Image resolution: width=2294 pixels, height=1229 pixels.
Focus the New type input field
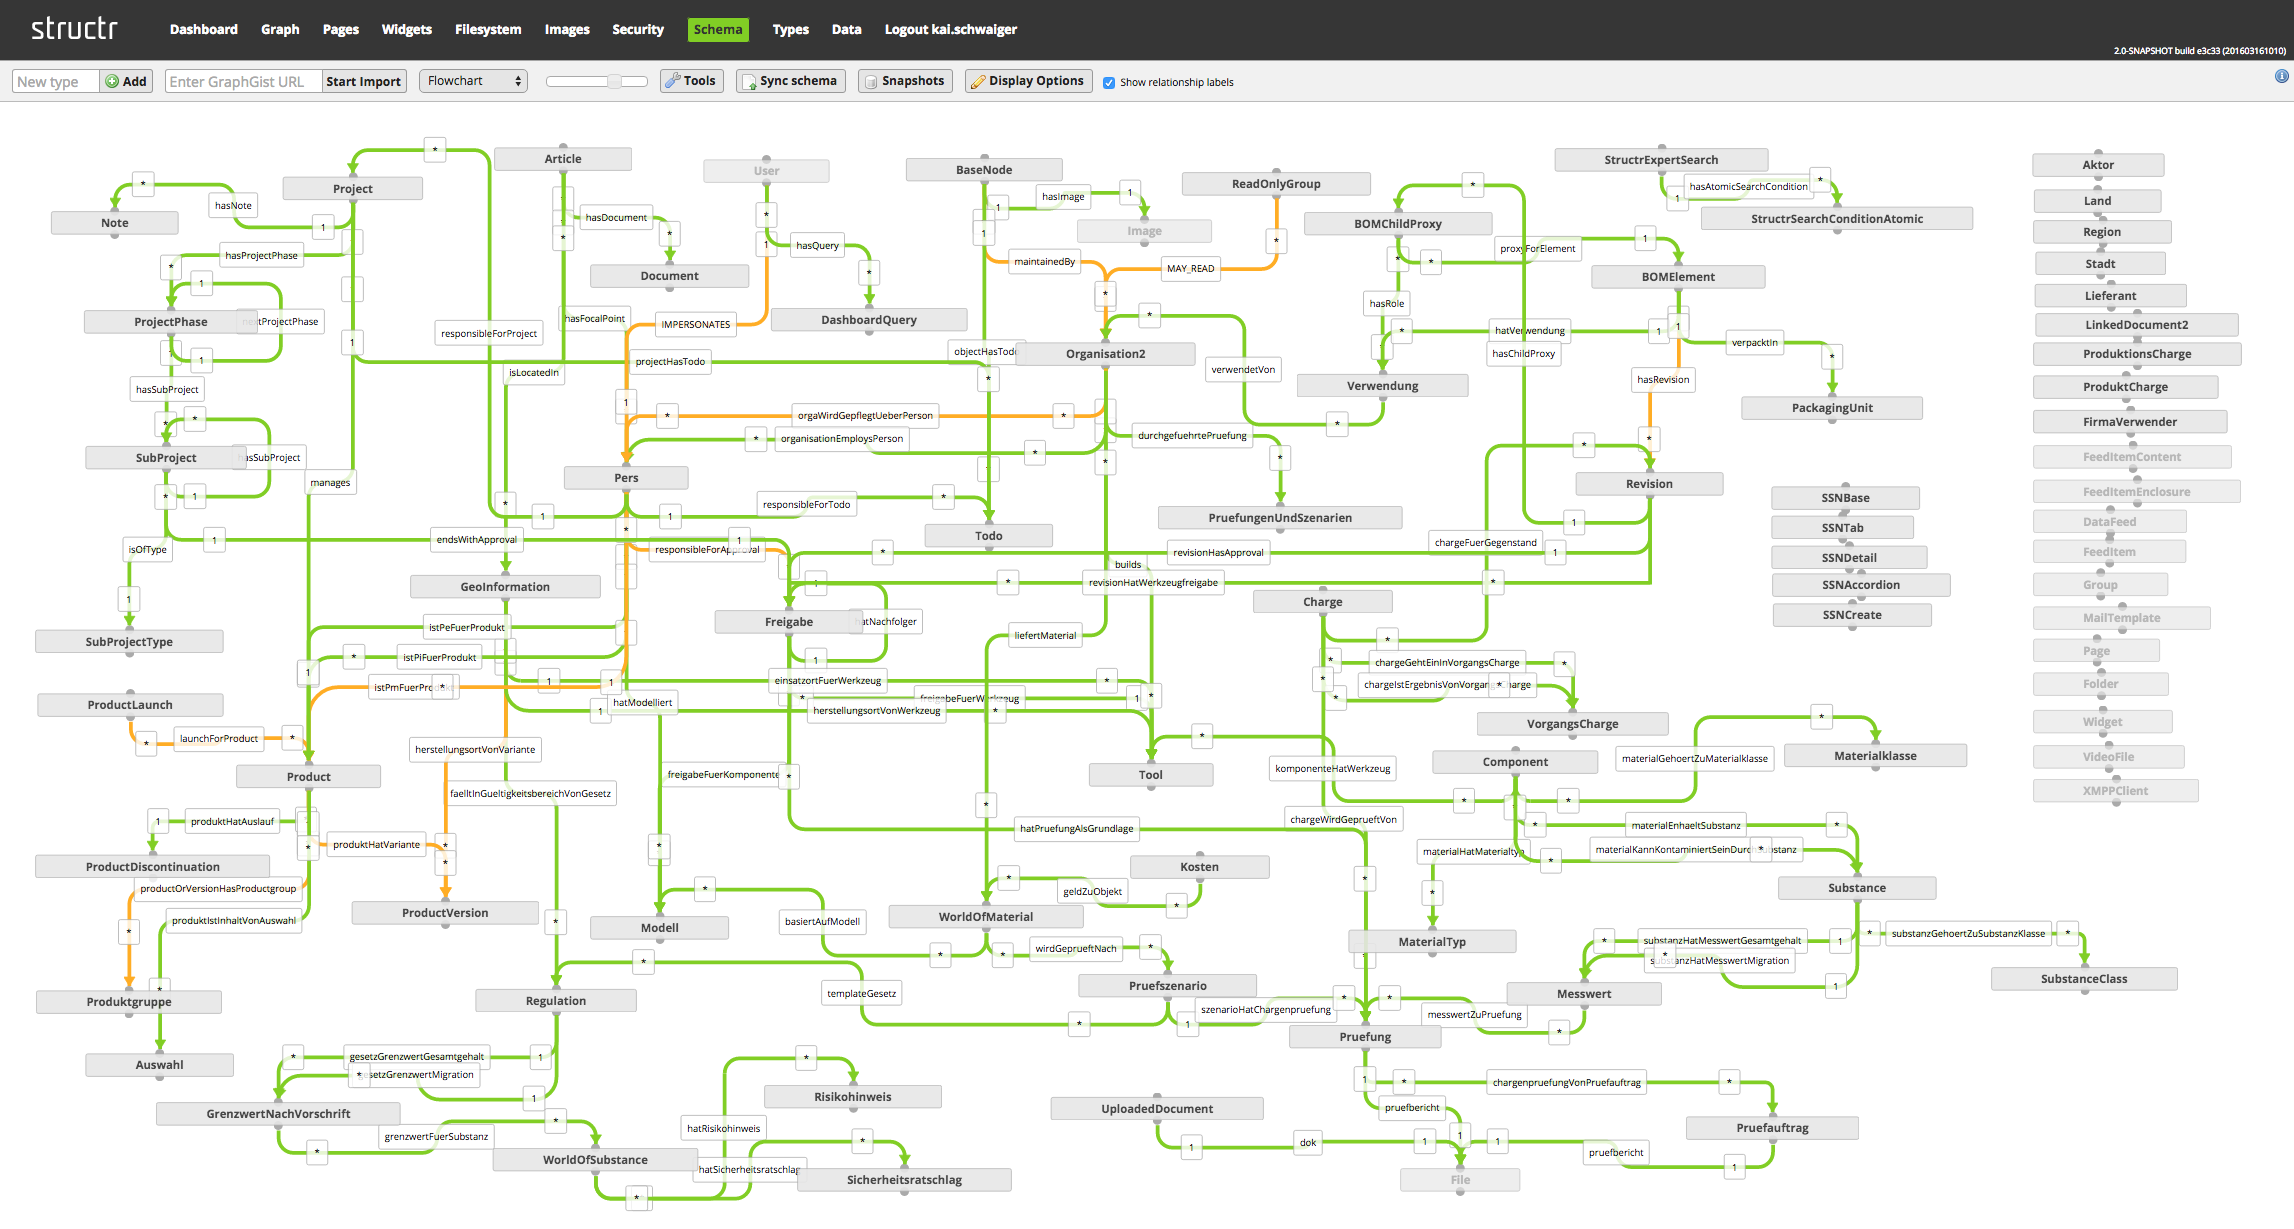click(x=56, y=82)
